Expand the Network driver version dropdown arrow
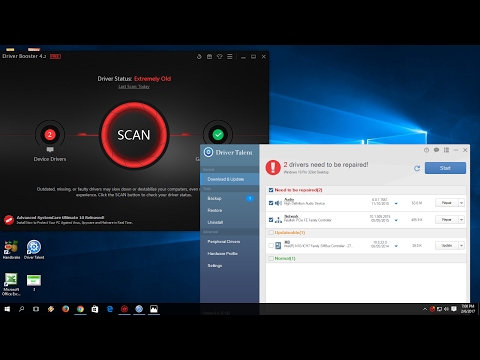The image size is (480, 360). (x=396, y=220)
